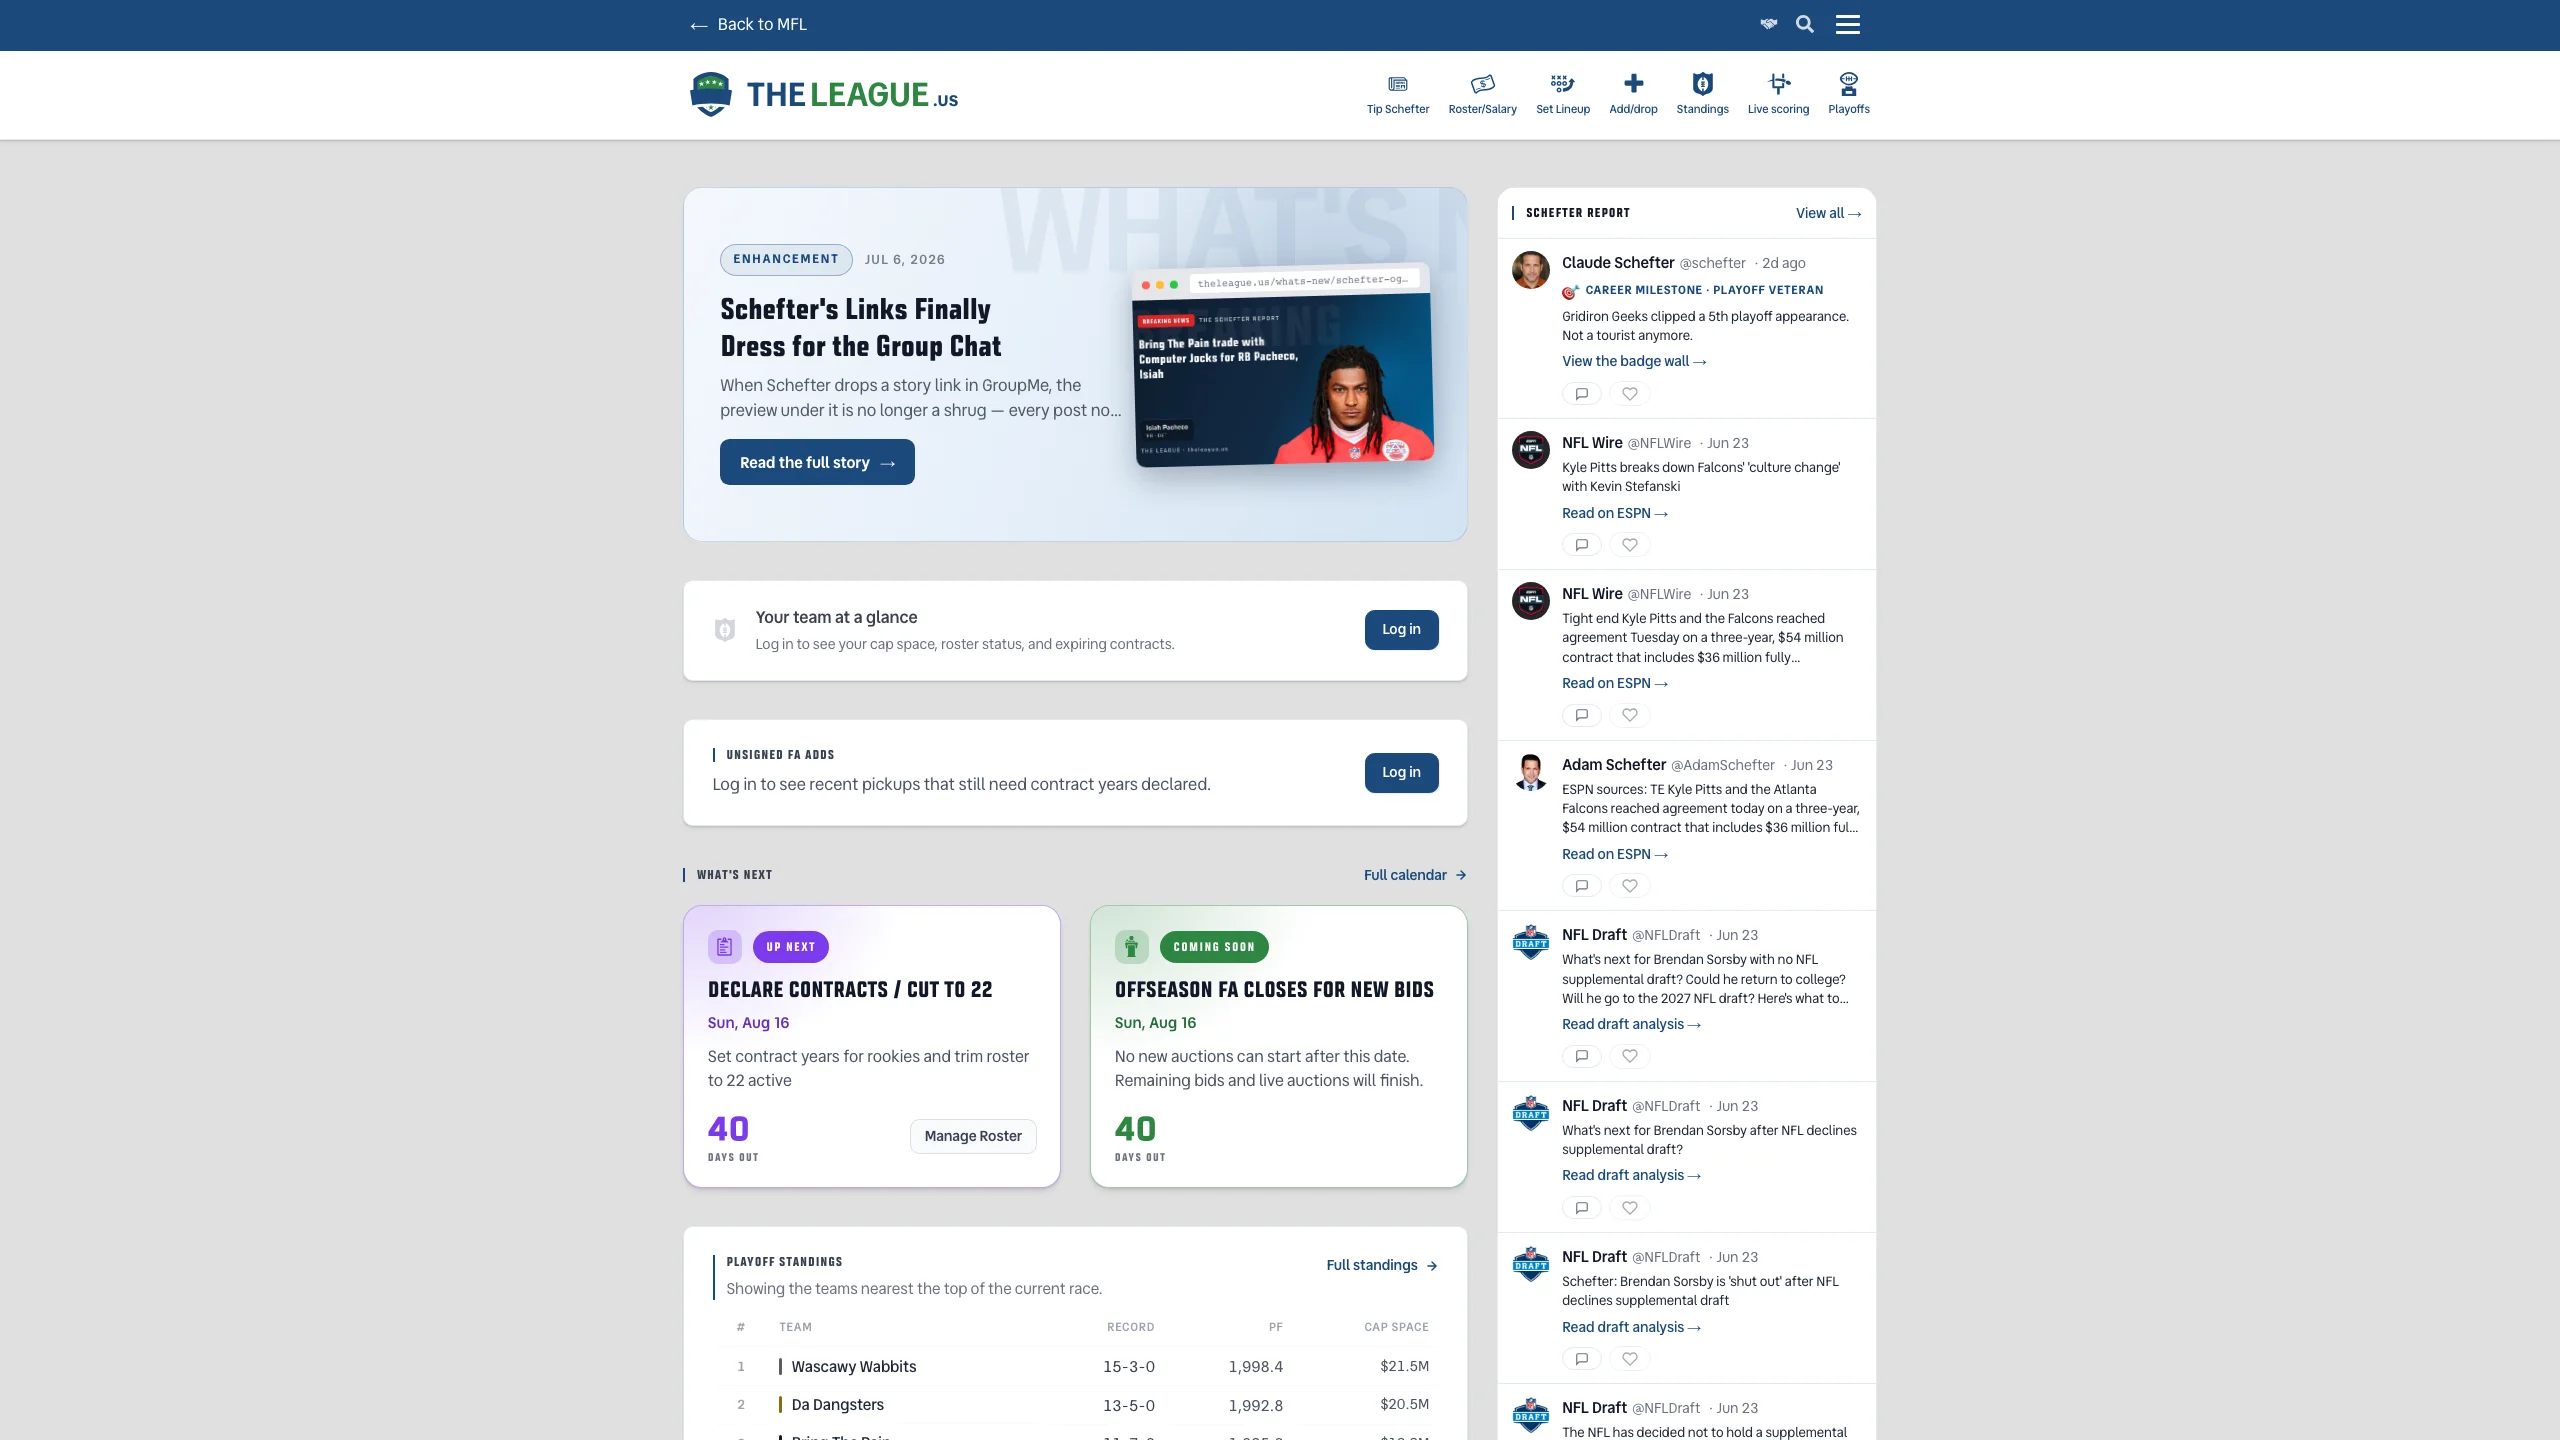This screenshot has height=1440, width=2560.
Task: Comment on the Claude Schefter post
Action: [1582, 394]
